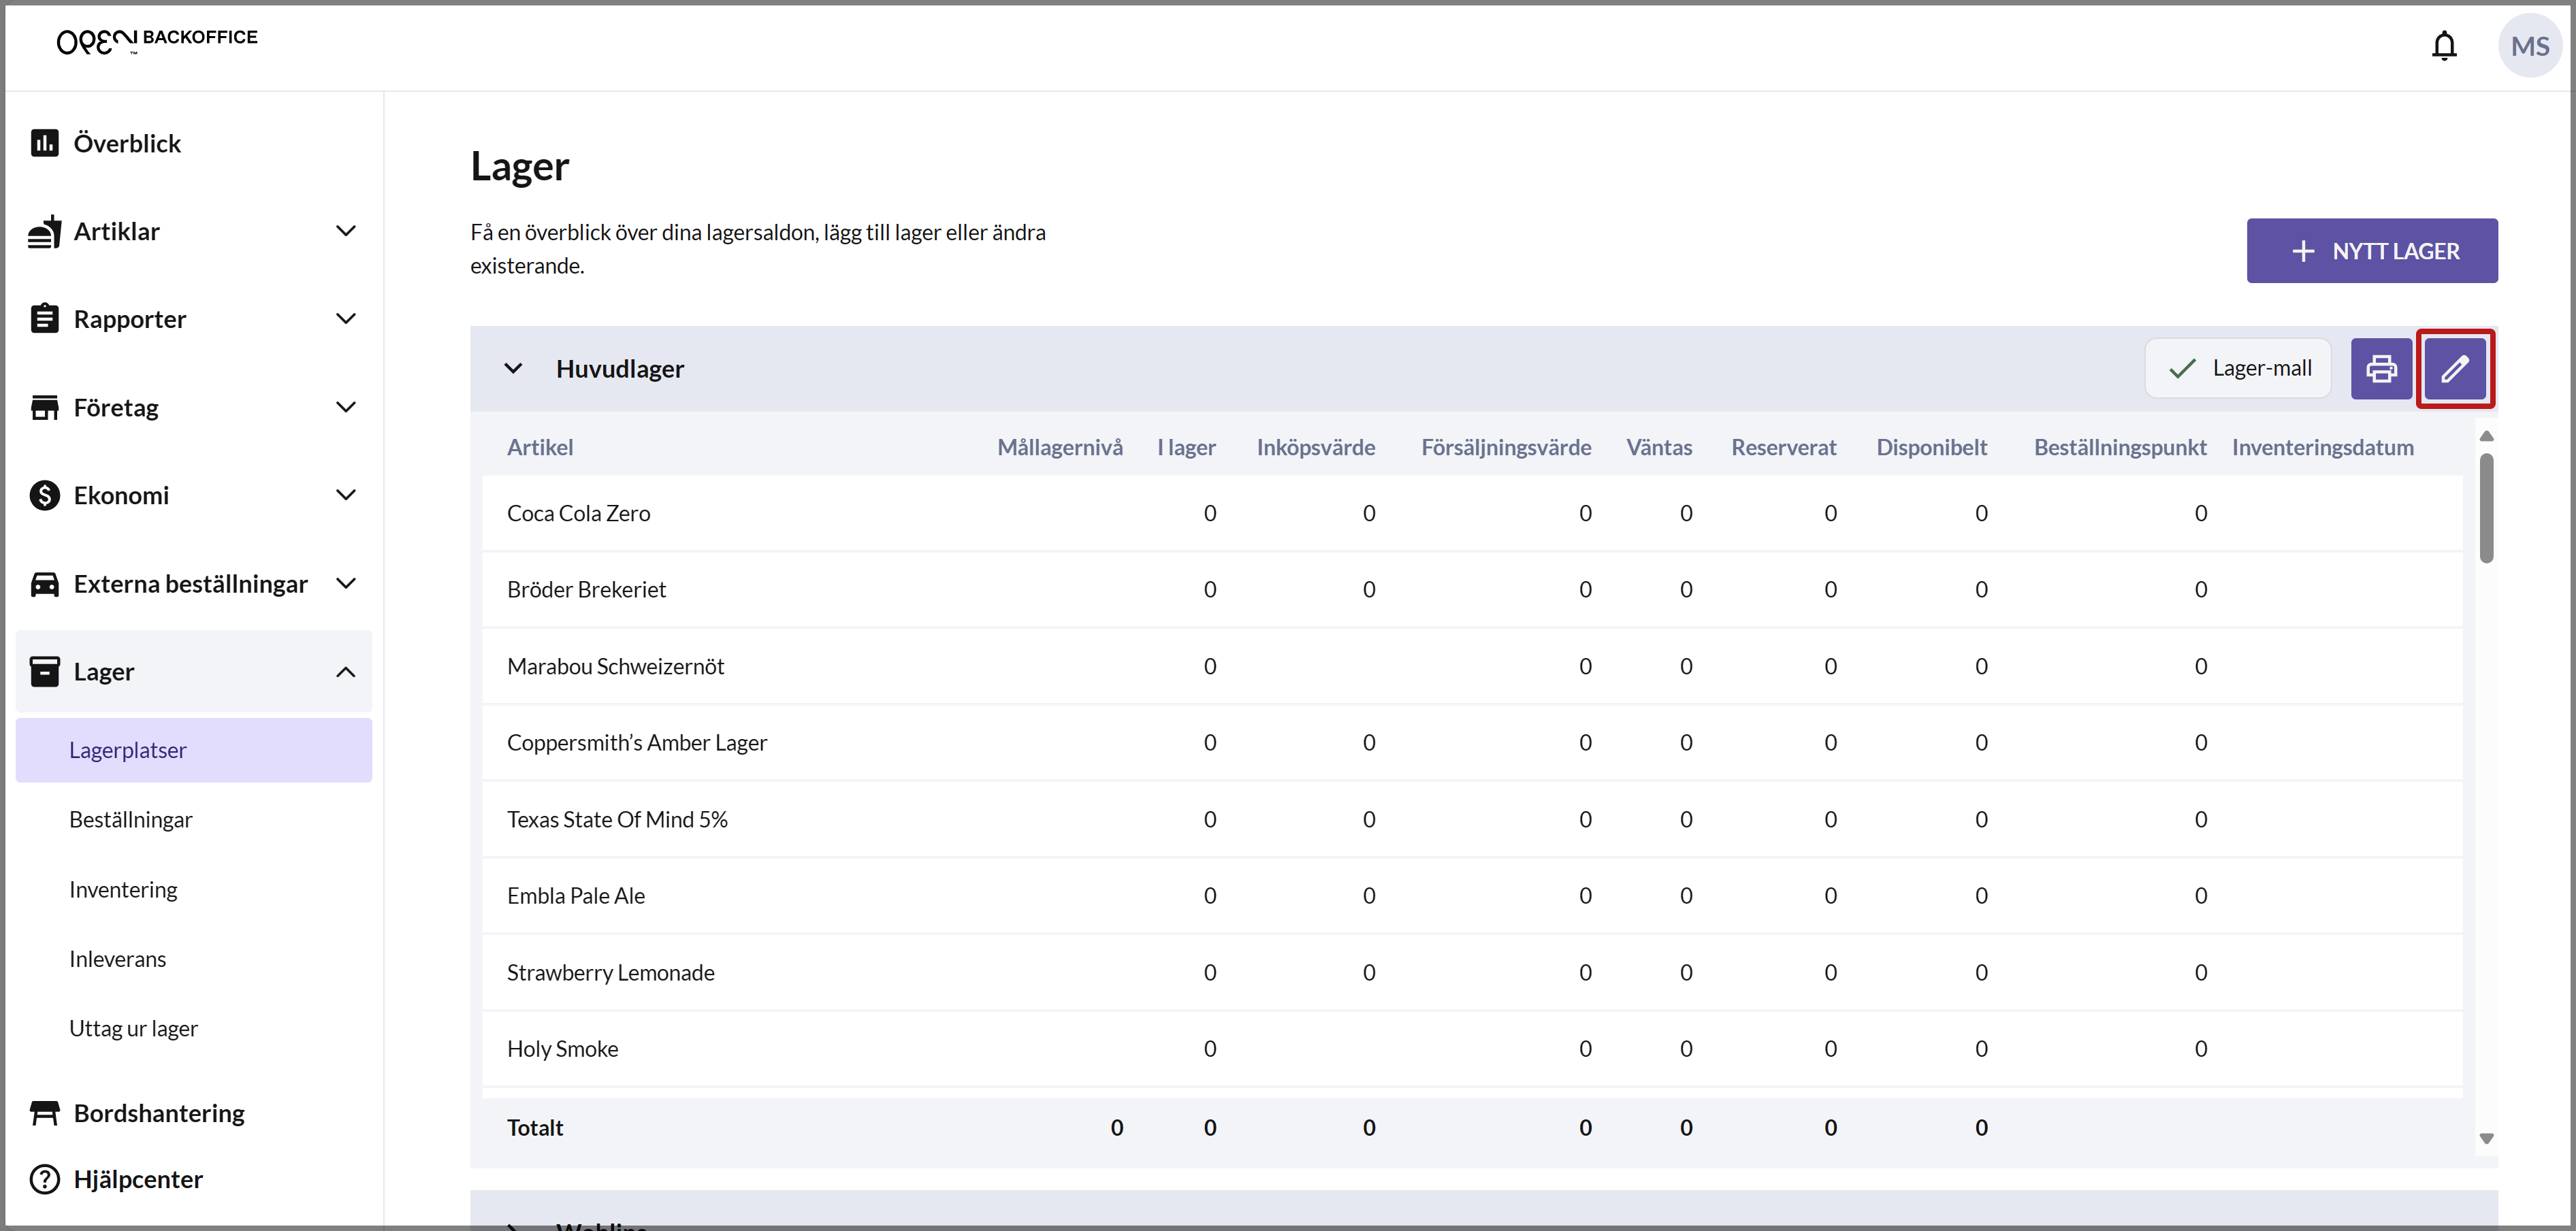
Task: Expand the Ekonomi menu chevron
Action: [346, 495]
